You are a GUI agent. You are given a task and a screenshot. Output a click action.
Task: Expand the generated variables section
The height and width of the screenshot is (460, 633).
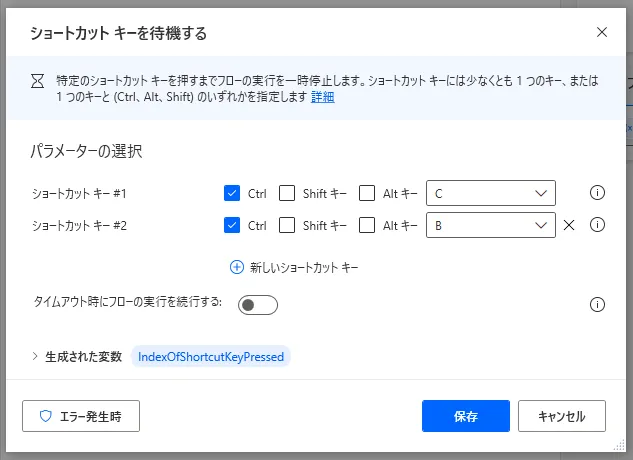(x=35, y=356)
